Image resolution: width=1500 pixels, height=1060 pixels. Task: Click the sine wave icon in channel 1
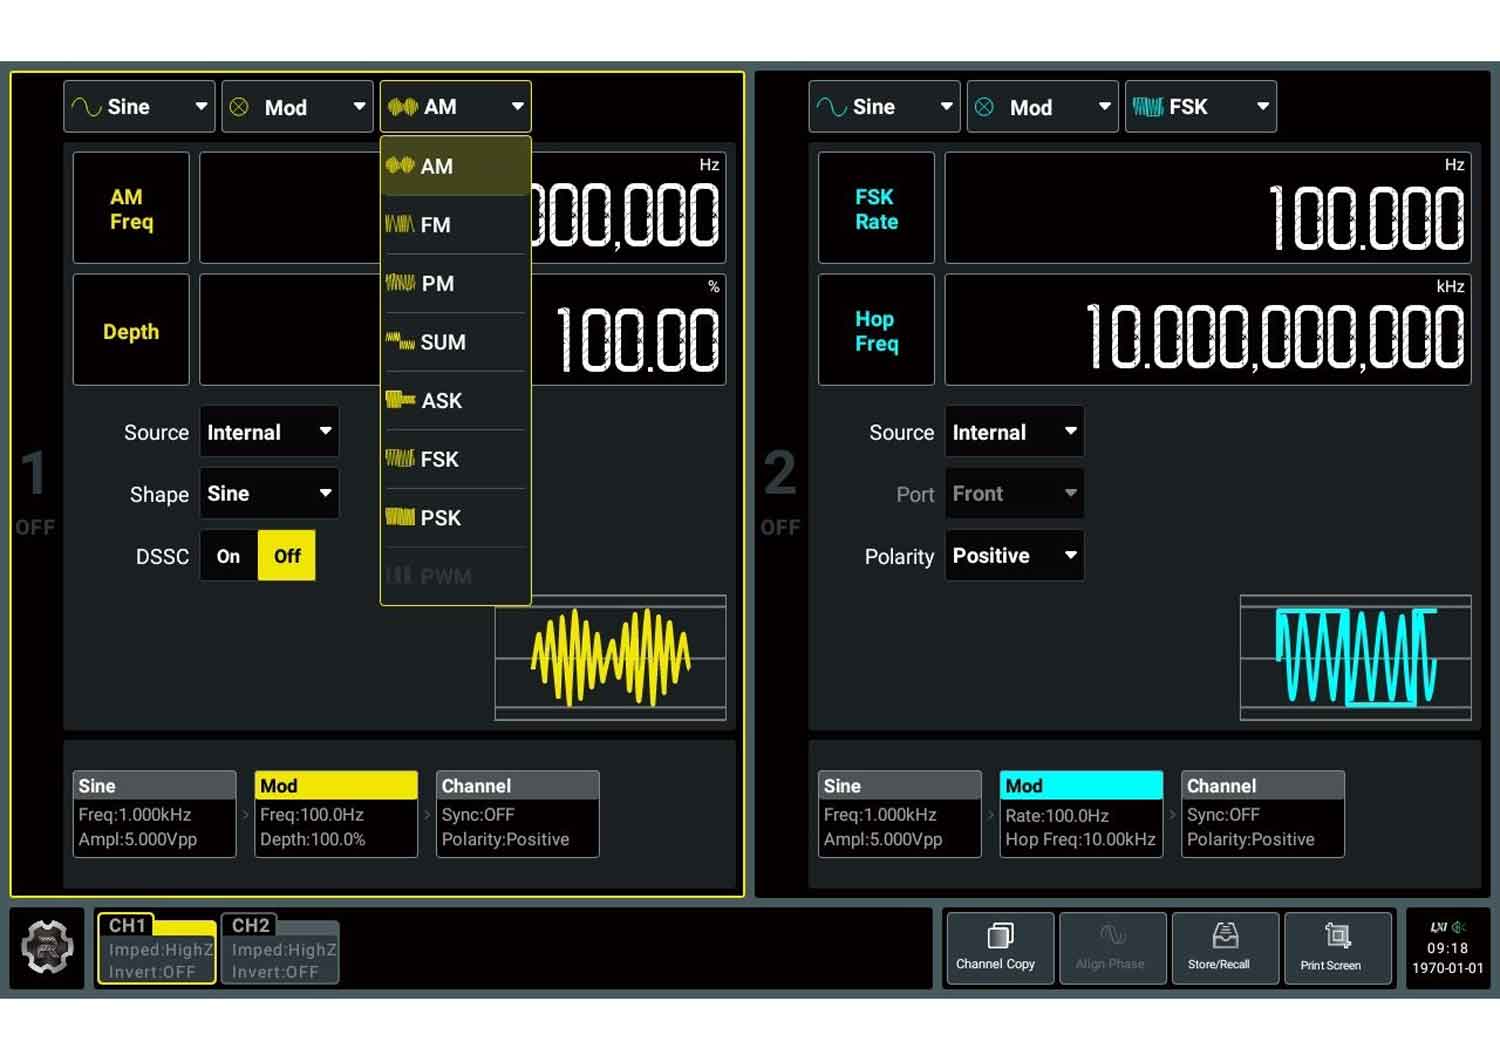click(86, 107)
